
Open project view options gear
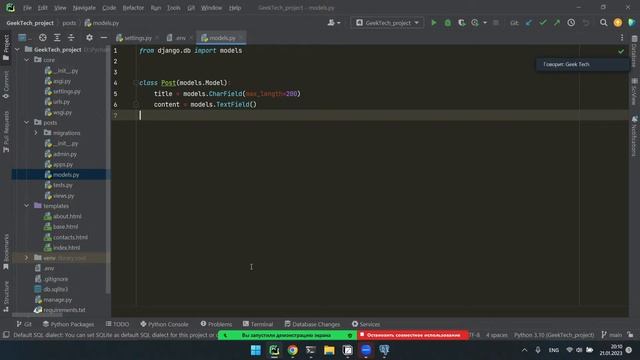[x=89, y=38]
